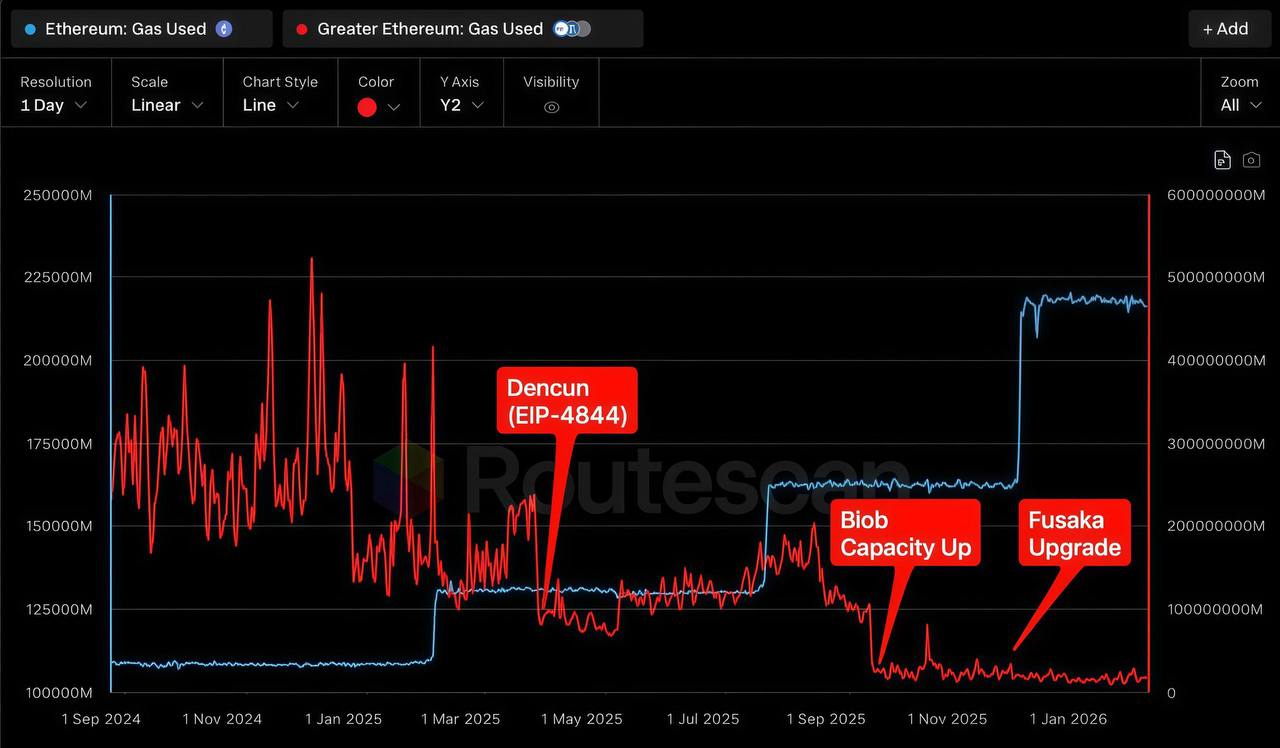This screenshot has height=748, width=1280.
Task: Open the Resolution dropdown set to 1 Day
Action: coord(55,105)
